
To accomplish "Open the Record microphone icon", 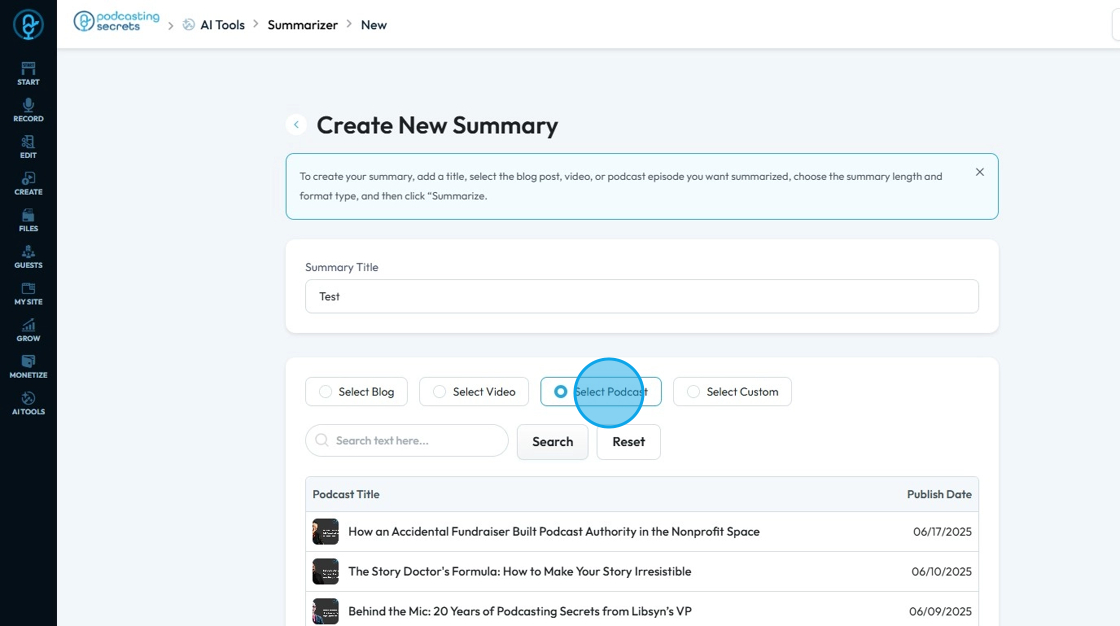I will tap(28, 109).
